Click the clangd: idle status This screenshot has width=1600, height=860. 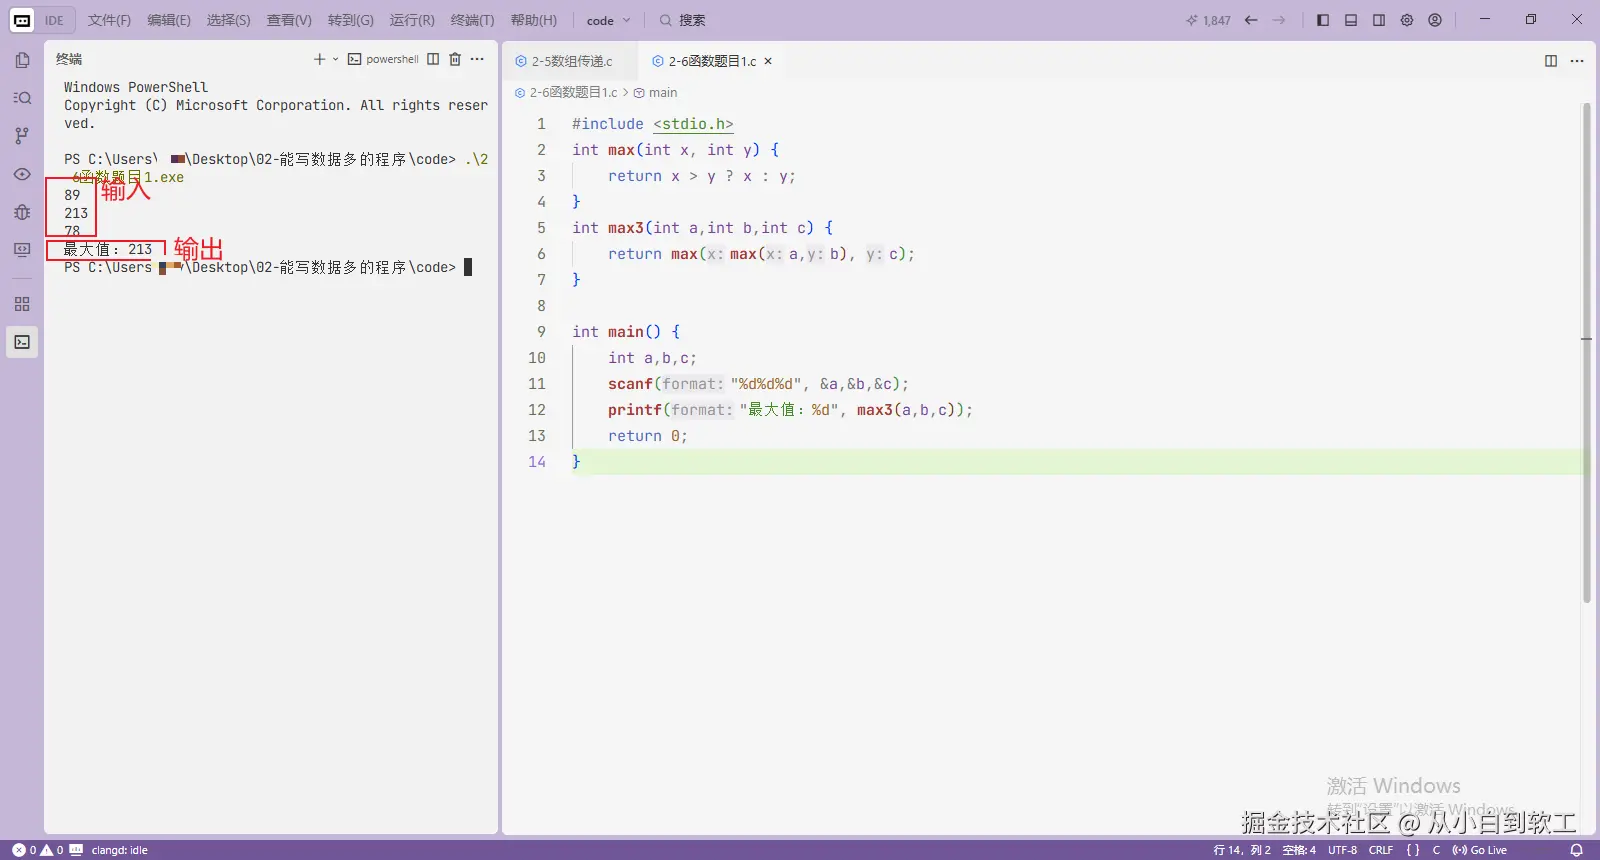(119, 850)
